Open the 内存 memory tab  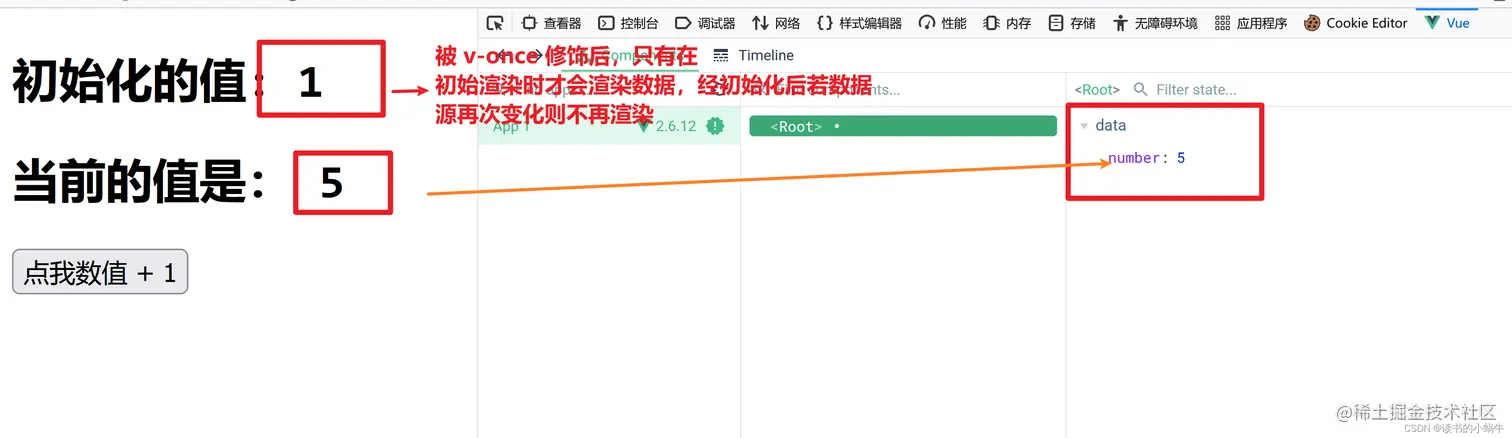tap(1007, 23)
